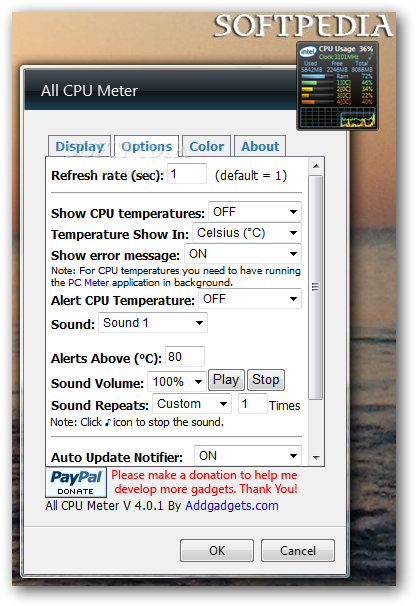Open the Sound Repeats dropdown
This screenshot has height=606, width=416.
(192, 403)
